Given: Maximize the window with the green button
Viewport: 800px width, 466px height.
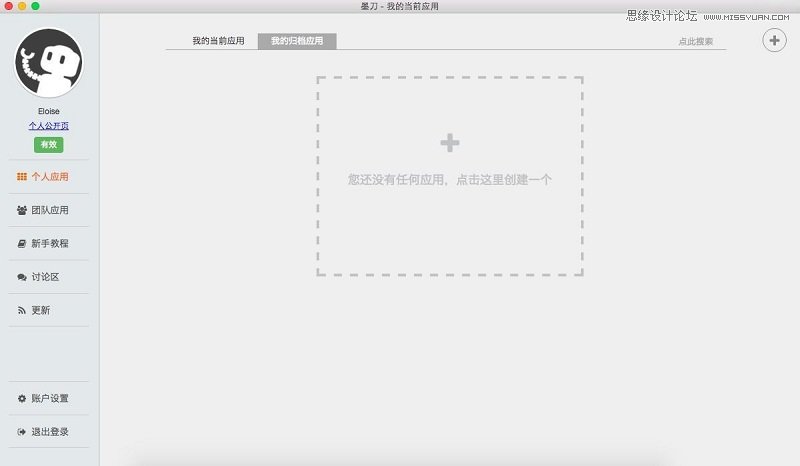Looking at the screenshot, I should (x=35, y=6).
